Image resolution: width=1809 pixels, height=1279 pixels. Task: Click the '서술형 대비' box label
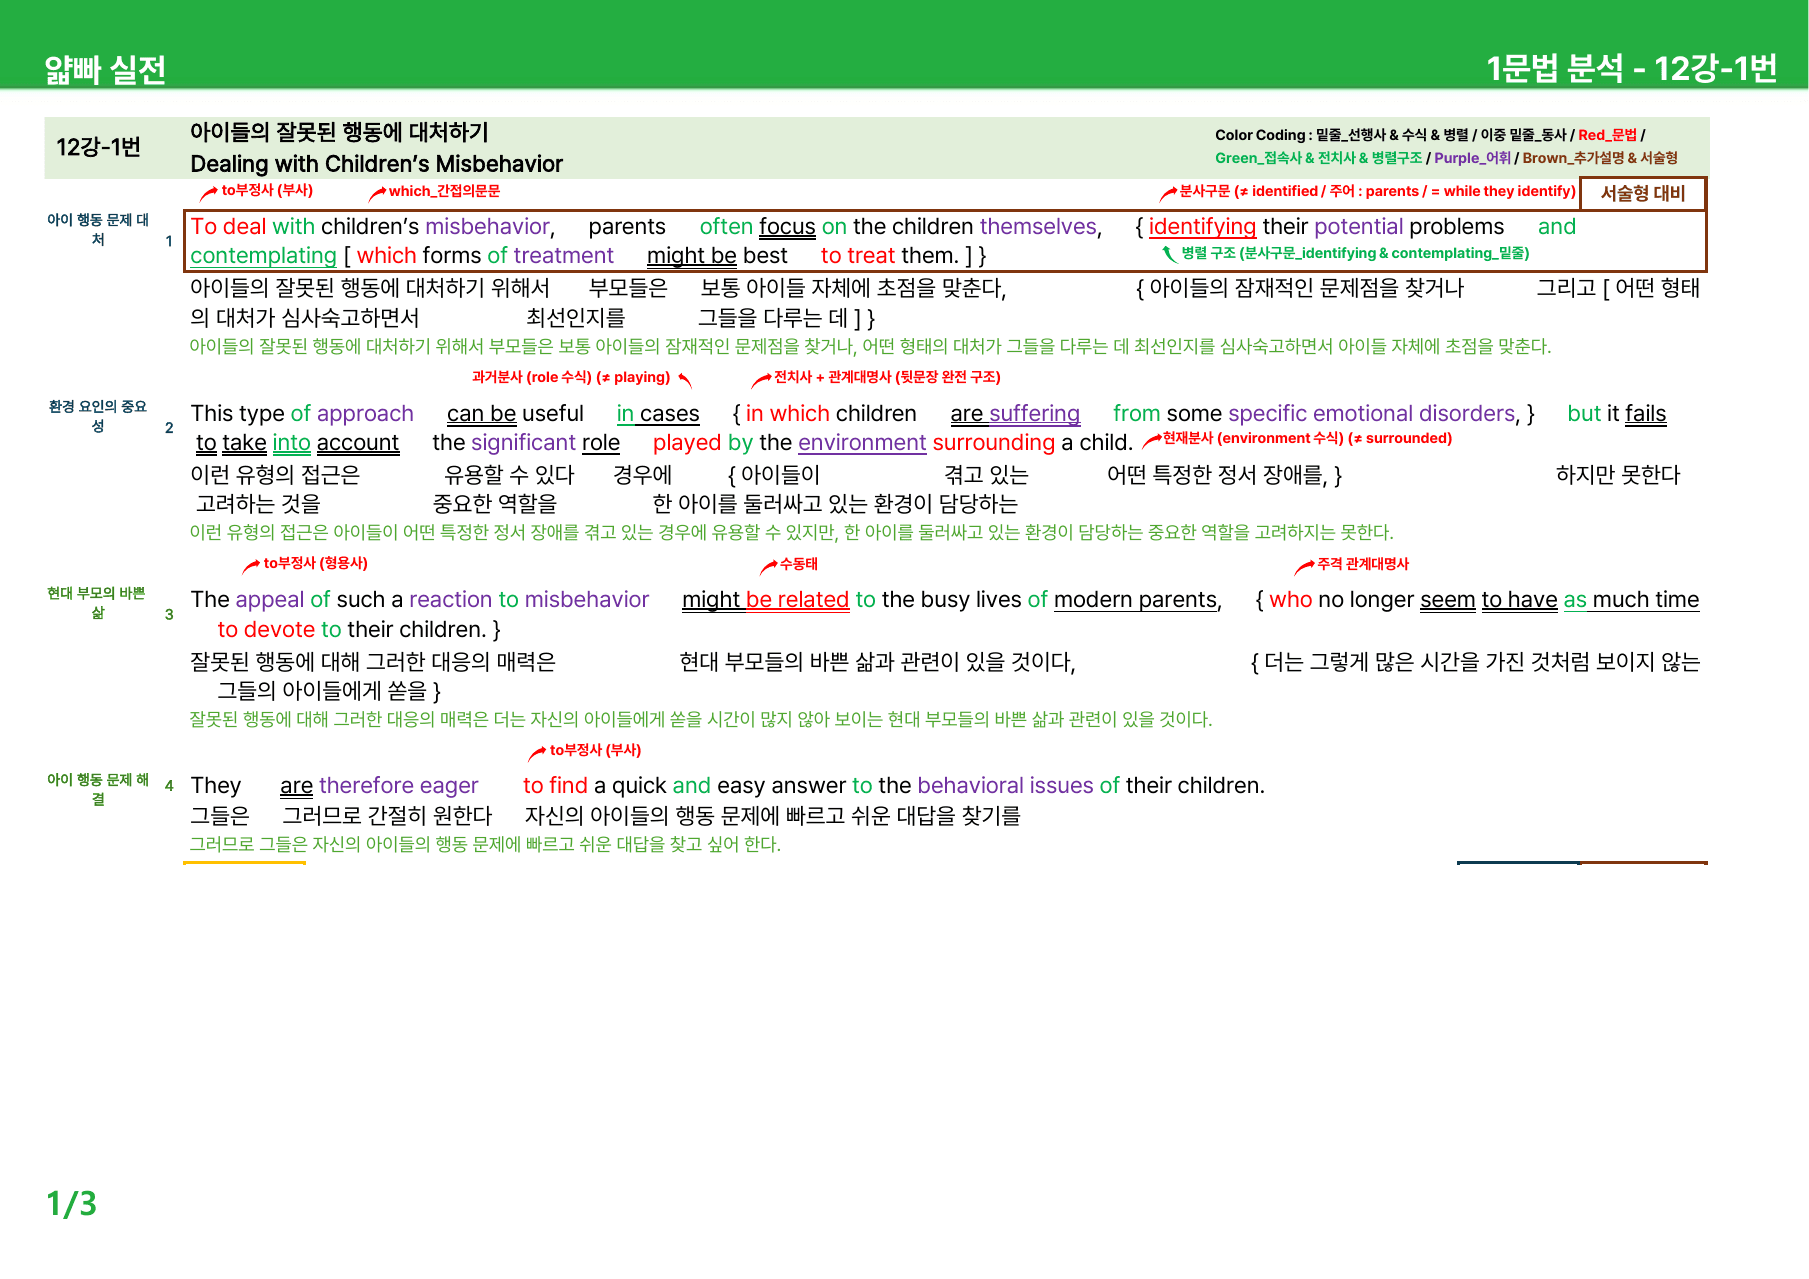[x=1643, y=193]
